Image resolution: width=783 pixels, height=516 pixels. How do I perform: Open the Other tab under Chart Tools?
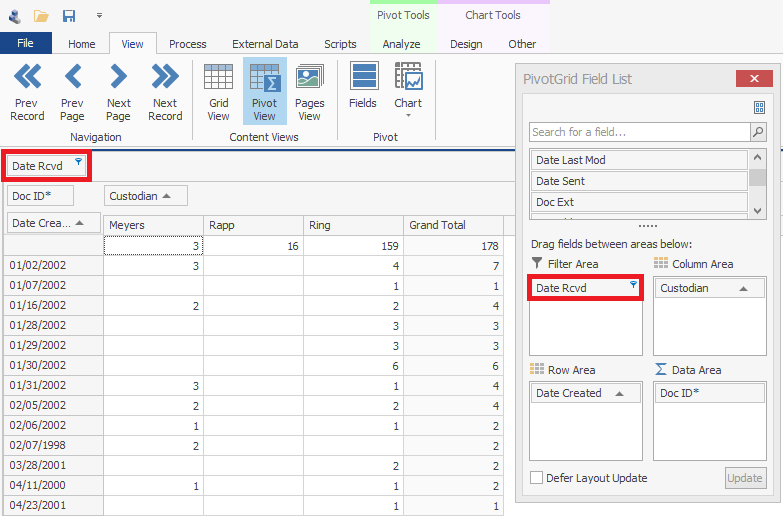coord(522,44)
